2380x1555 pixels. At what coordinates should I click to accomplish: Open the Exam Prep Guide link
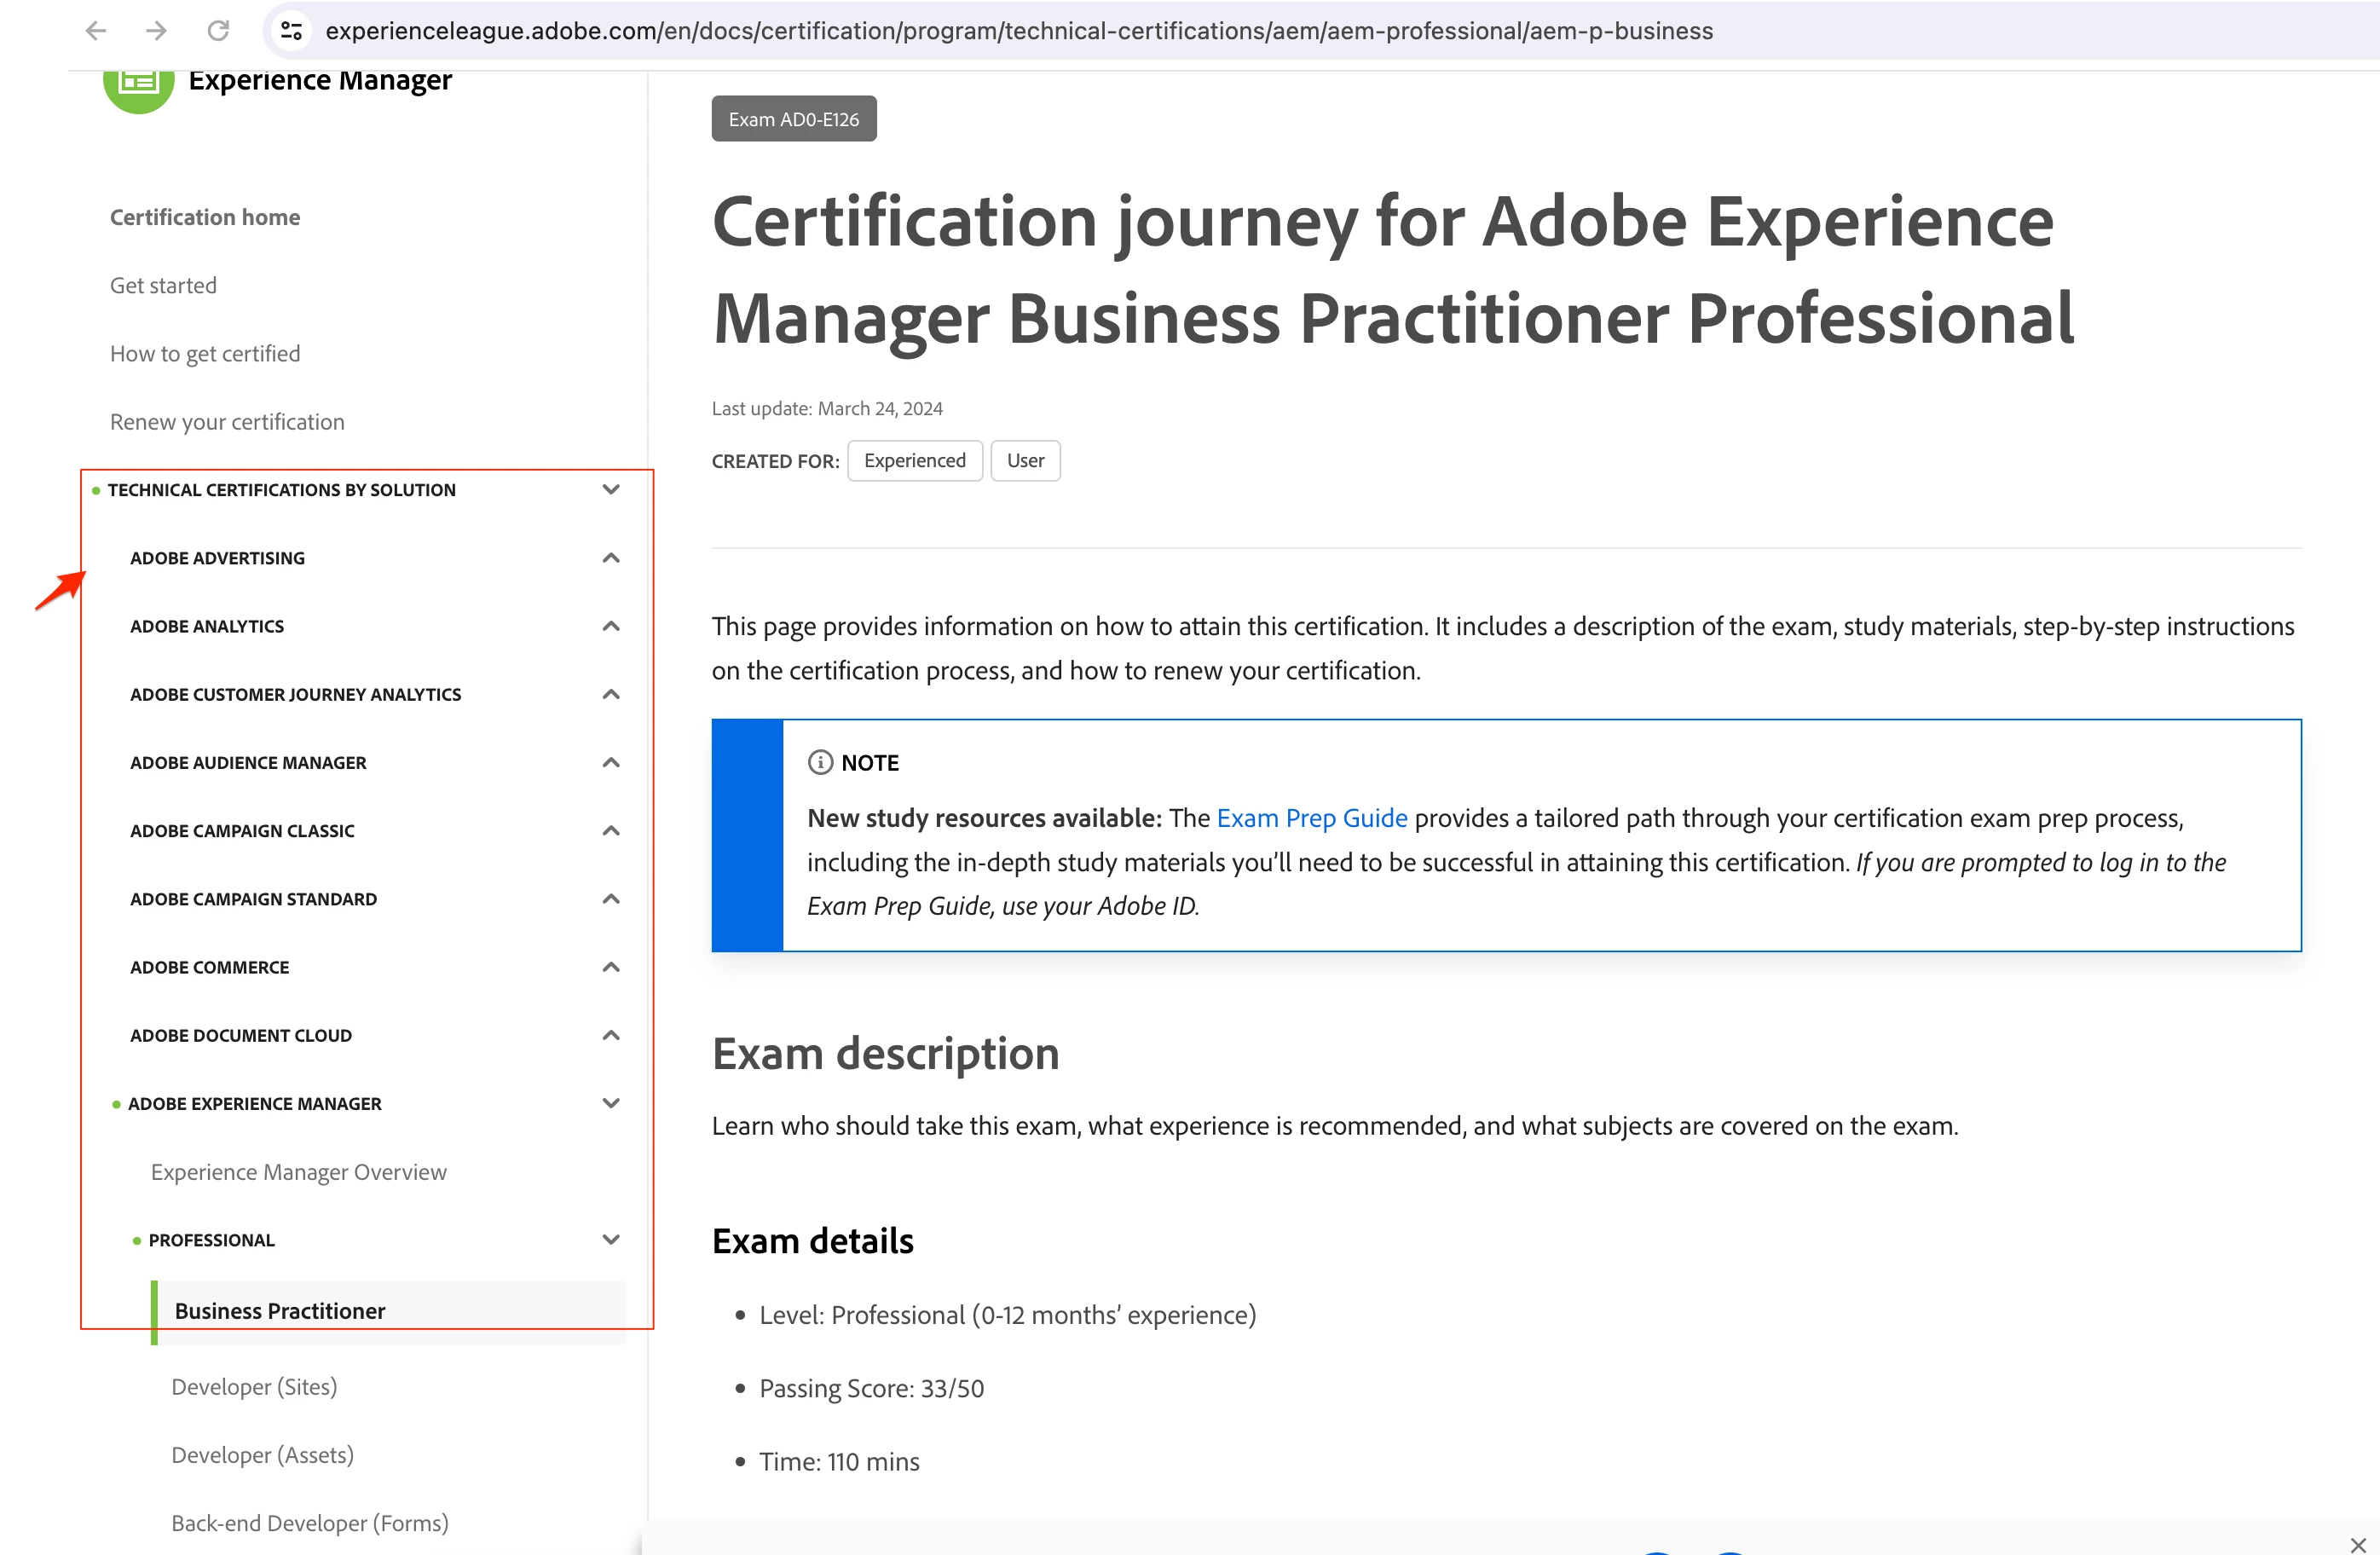pyautogui.click(x=1311, y=818)
